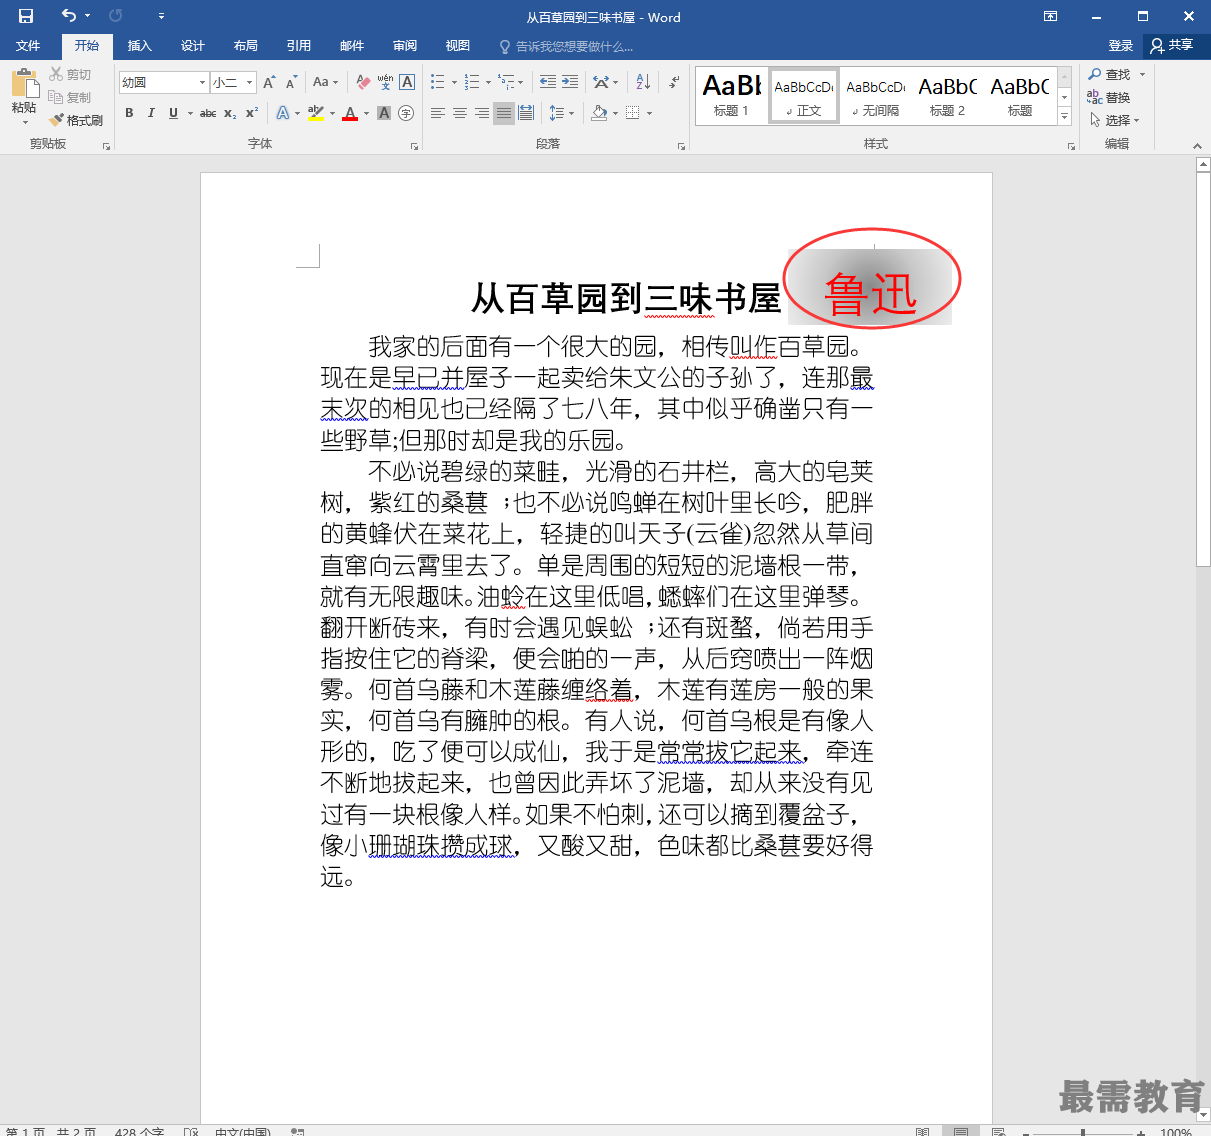Open ribbon display options icon
Image resolution: width=1211 pixels, height=1136 pixels.
coord(1050,16)
